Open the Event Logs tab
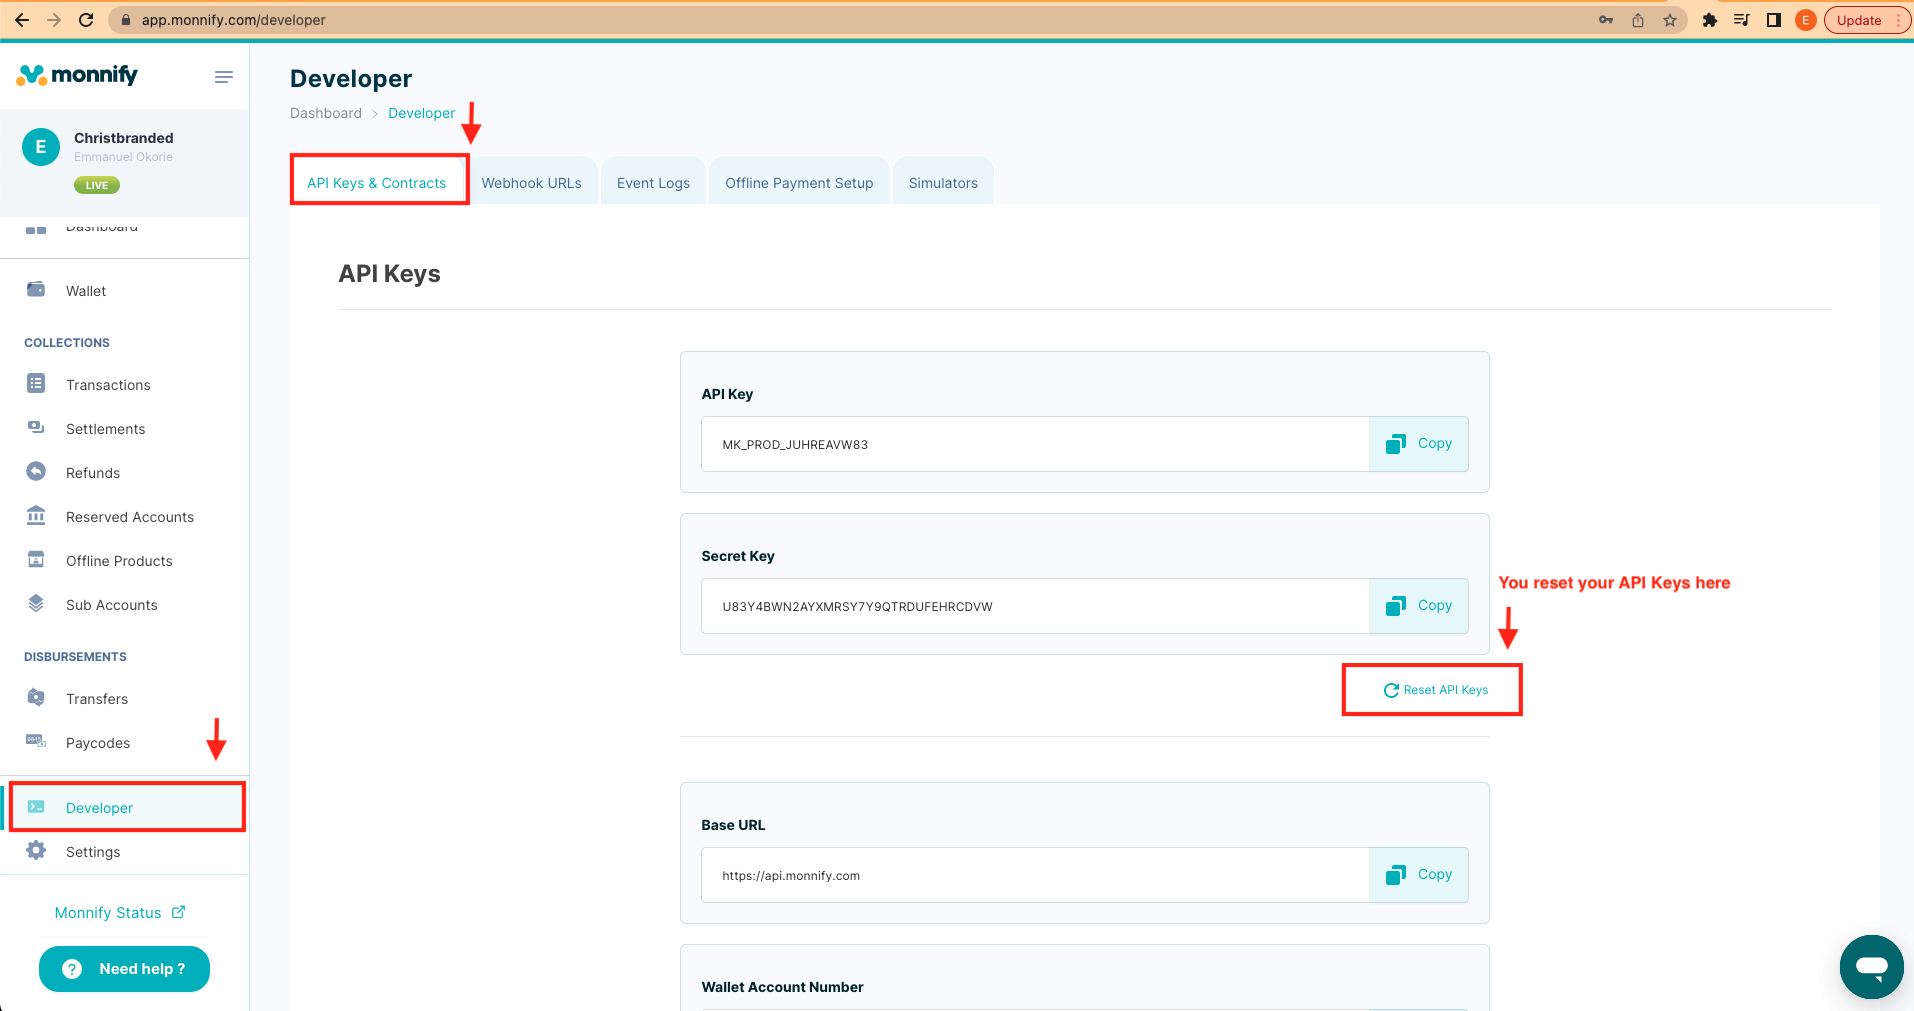 point(653,183)
